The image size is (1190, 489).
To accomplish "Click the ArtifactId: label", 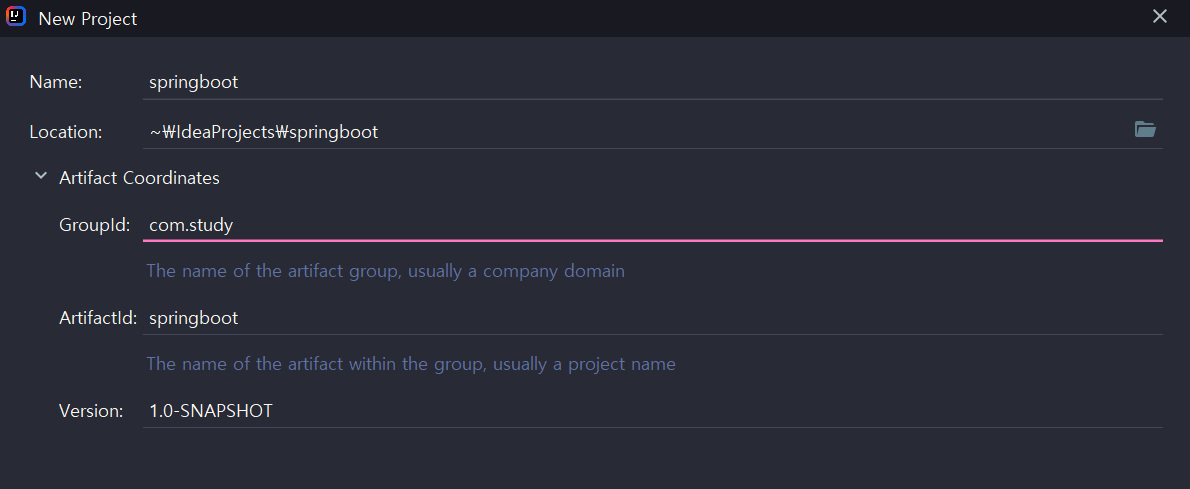I will (x=98, y=318).
